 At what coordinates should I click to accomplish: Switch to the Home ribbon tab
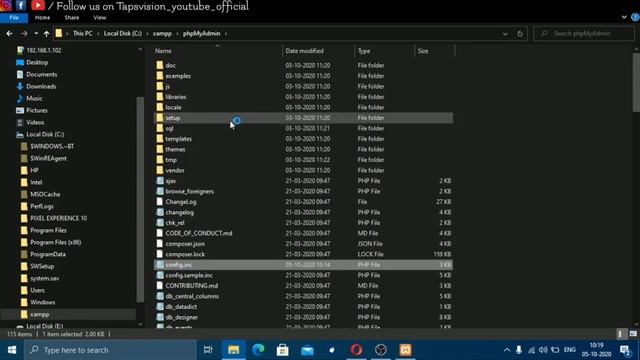[42, 18]
